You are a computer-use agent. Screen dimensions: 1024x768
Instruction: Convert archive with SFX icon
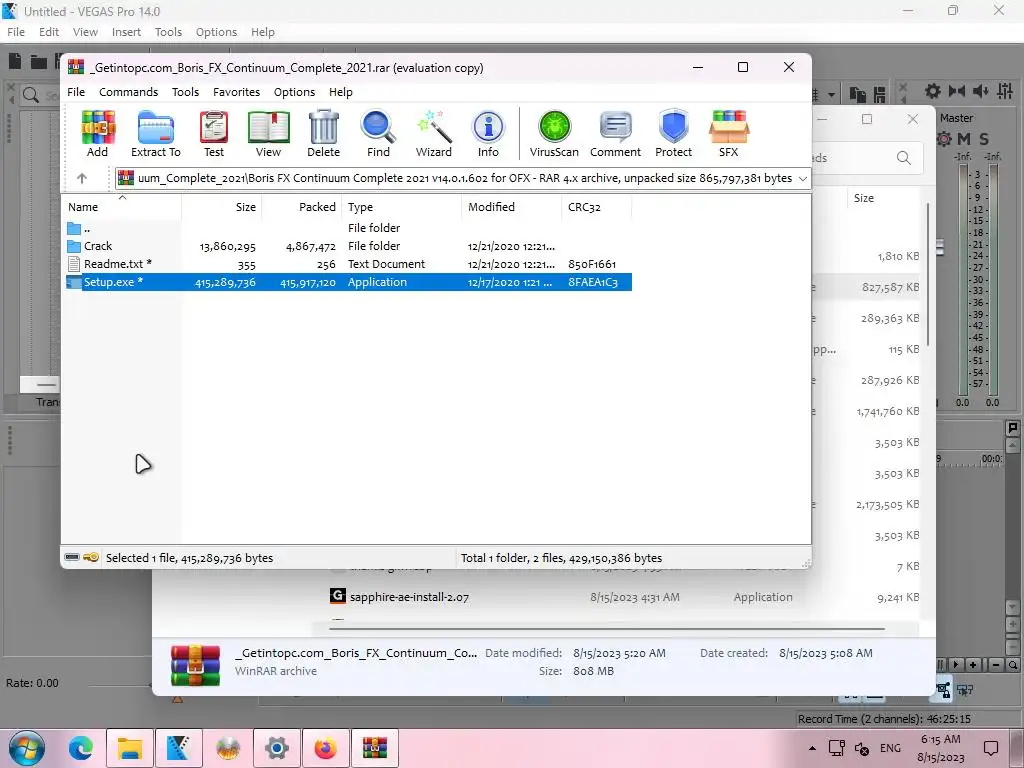point(728,134)
